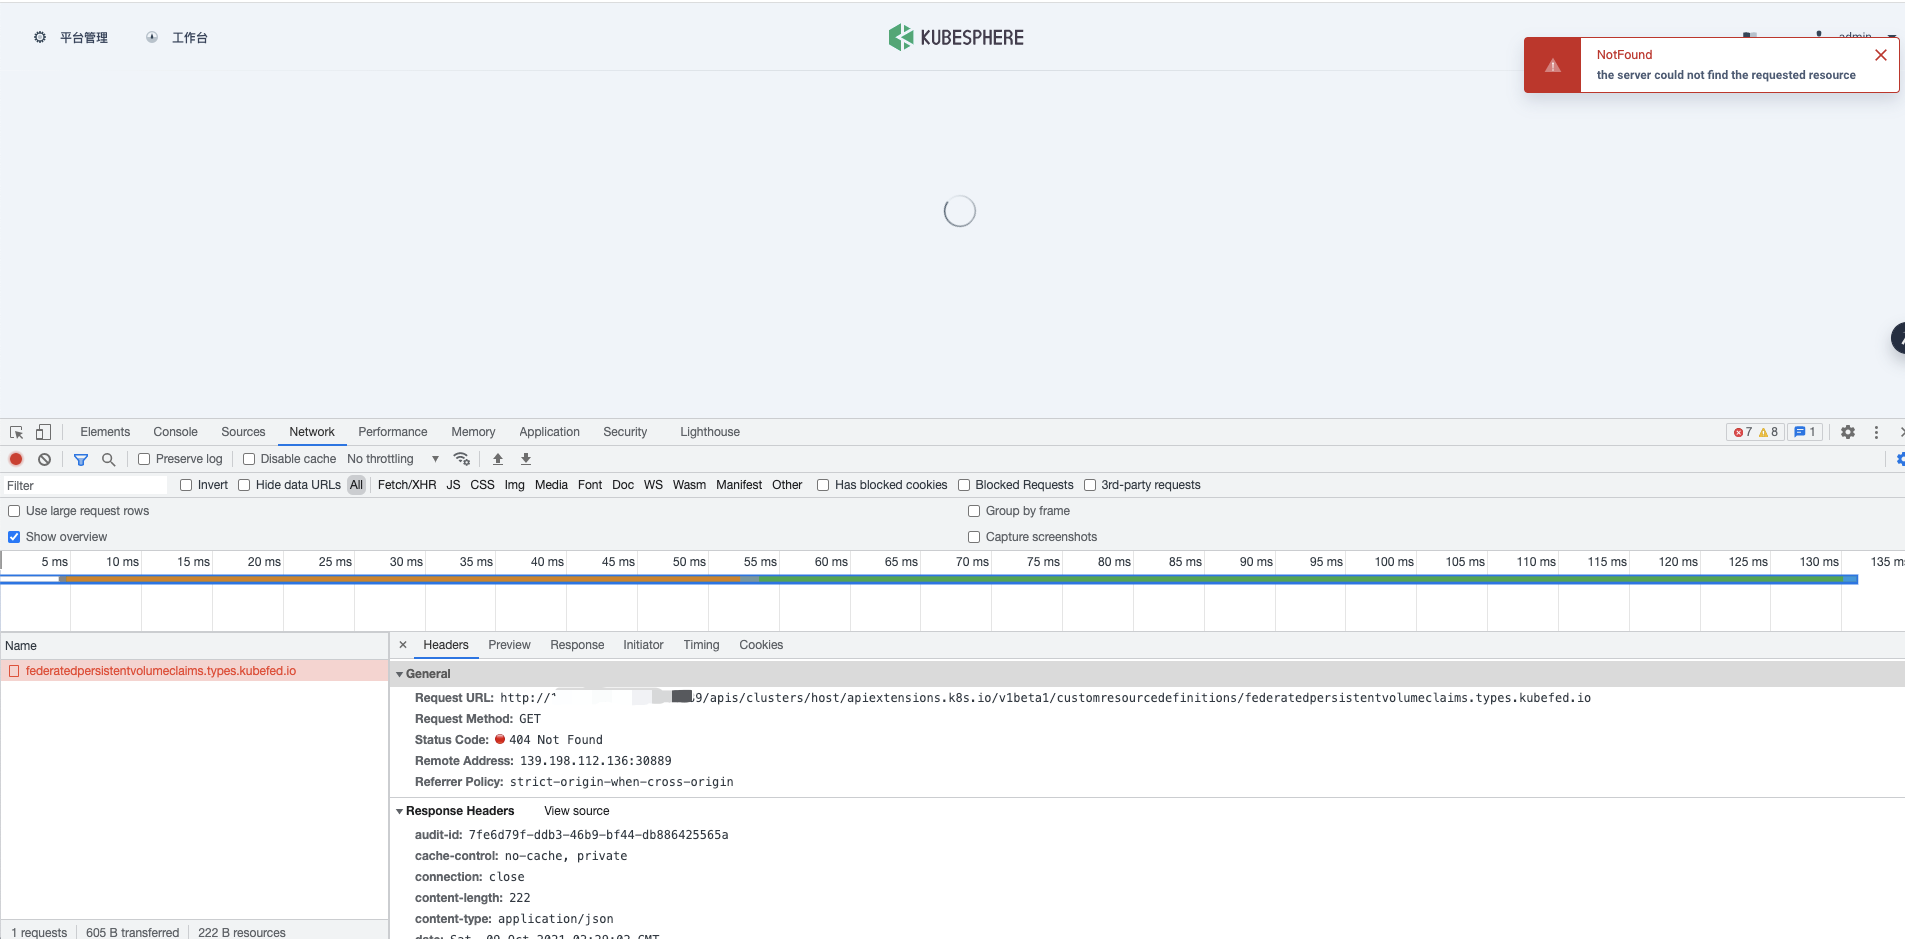Toggle the network filter funnel icon
The image size is (1905, 939).
click(81, 459)
